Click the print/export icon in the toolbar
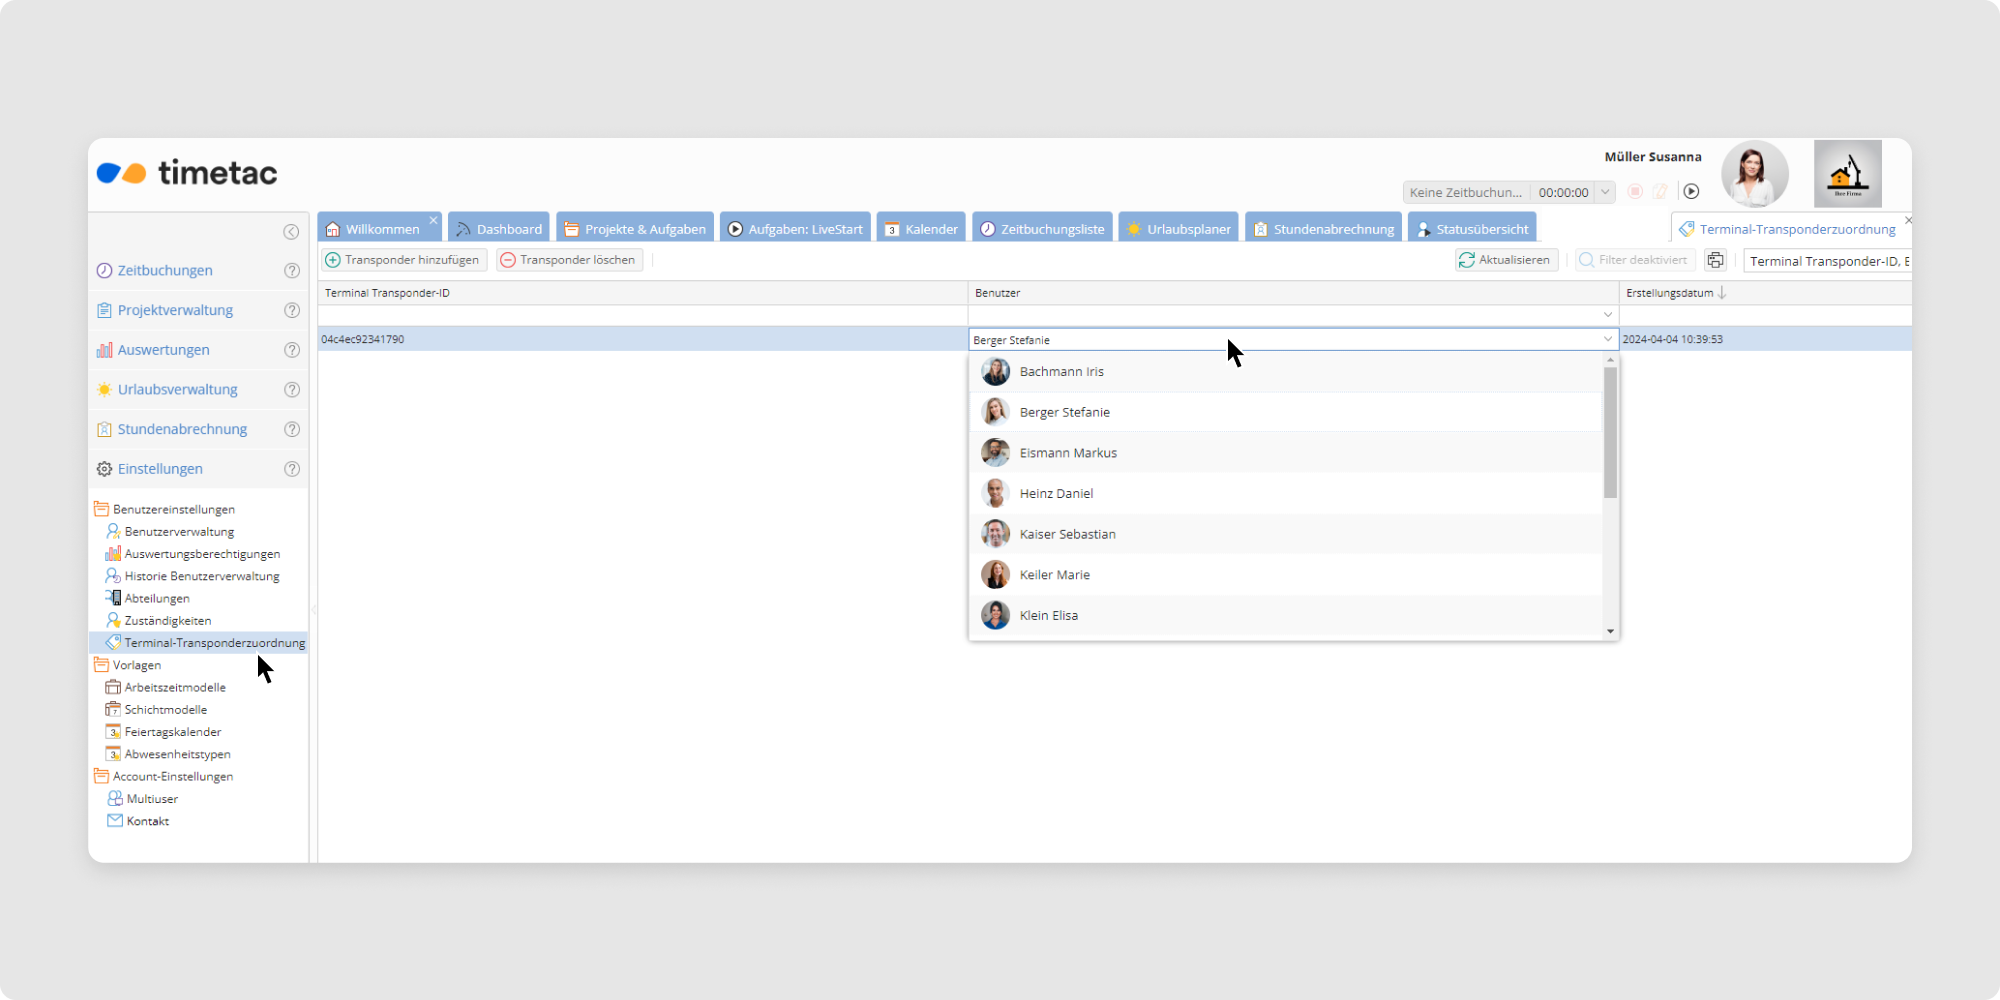The height and width of the screenshot is (1000, 2000). [1715, 260]
